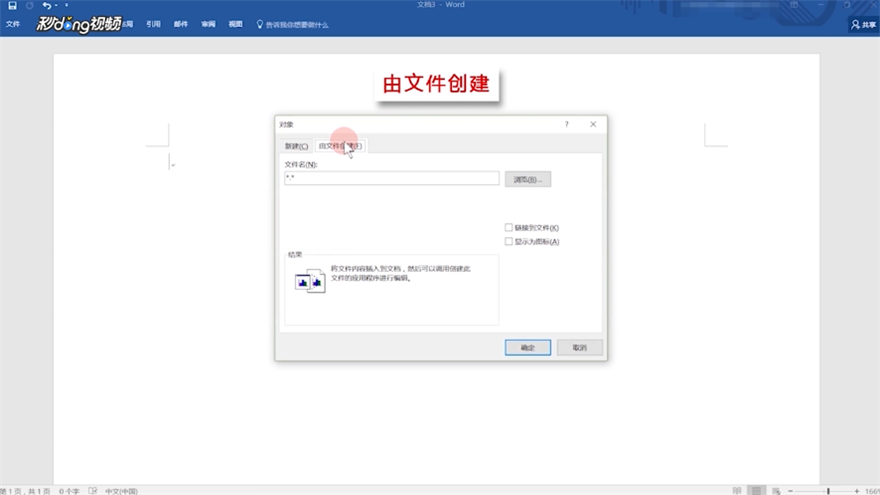Click the proofing check icon in status bar

93,491
